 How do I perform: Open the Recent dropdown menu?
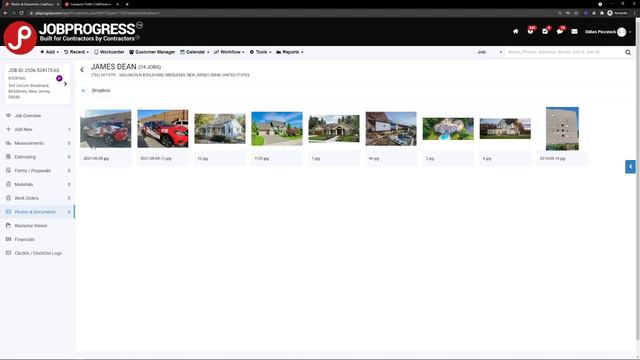76,52
